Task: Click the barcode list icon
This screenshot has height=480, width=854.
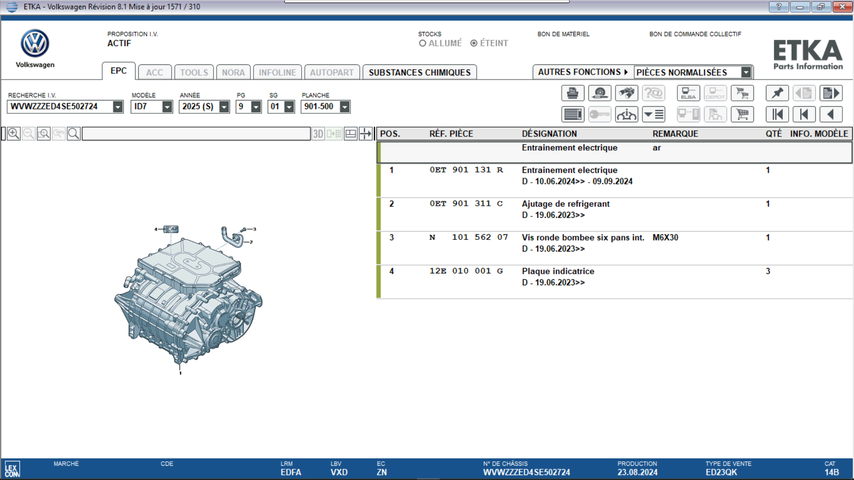Action: [x=572, y=114]
